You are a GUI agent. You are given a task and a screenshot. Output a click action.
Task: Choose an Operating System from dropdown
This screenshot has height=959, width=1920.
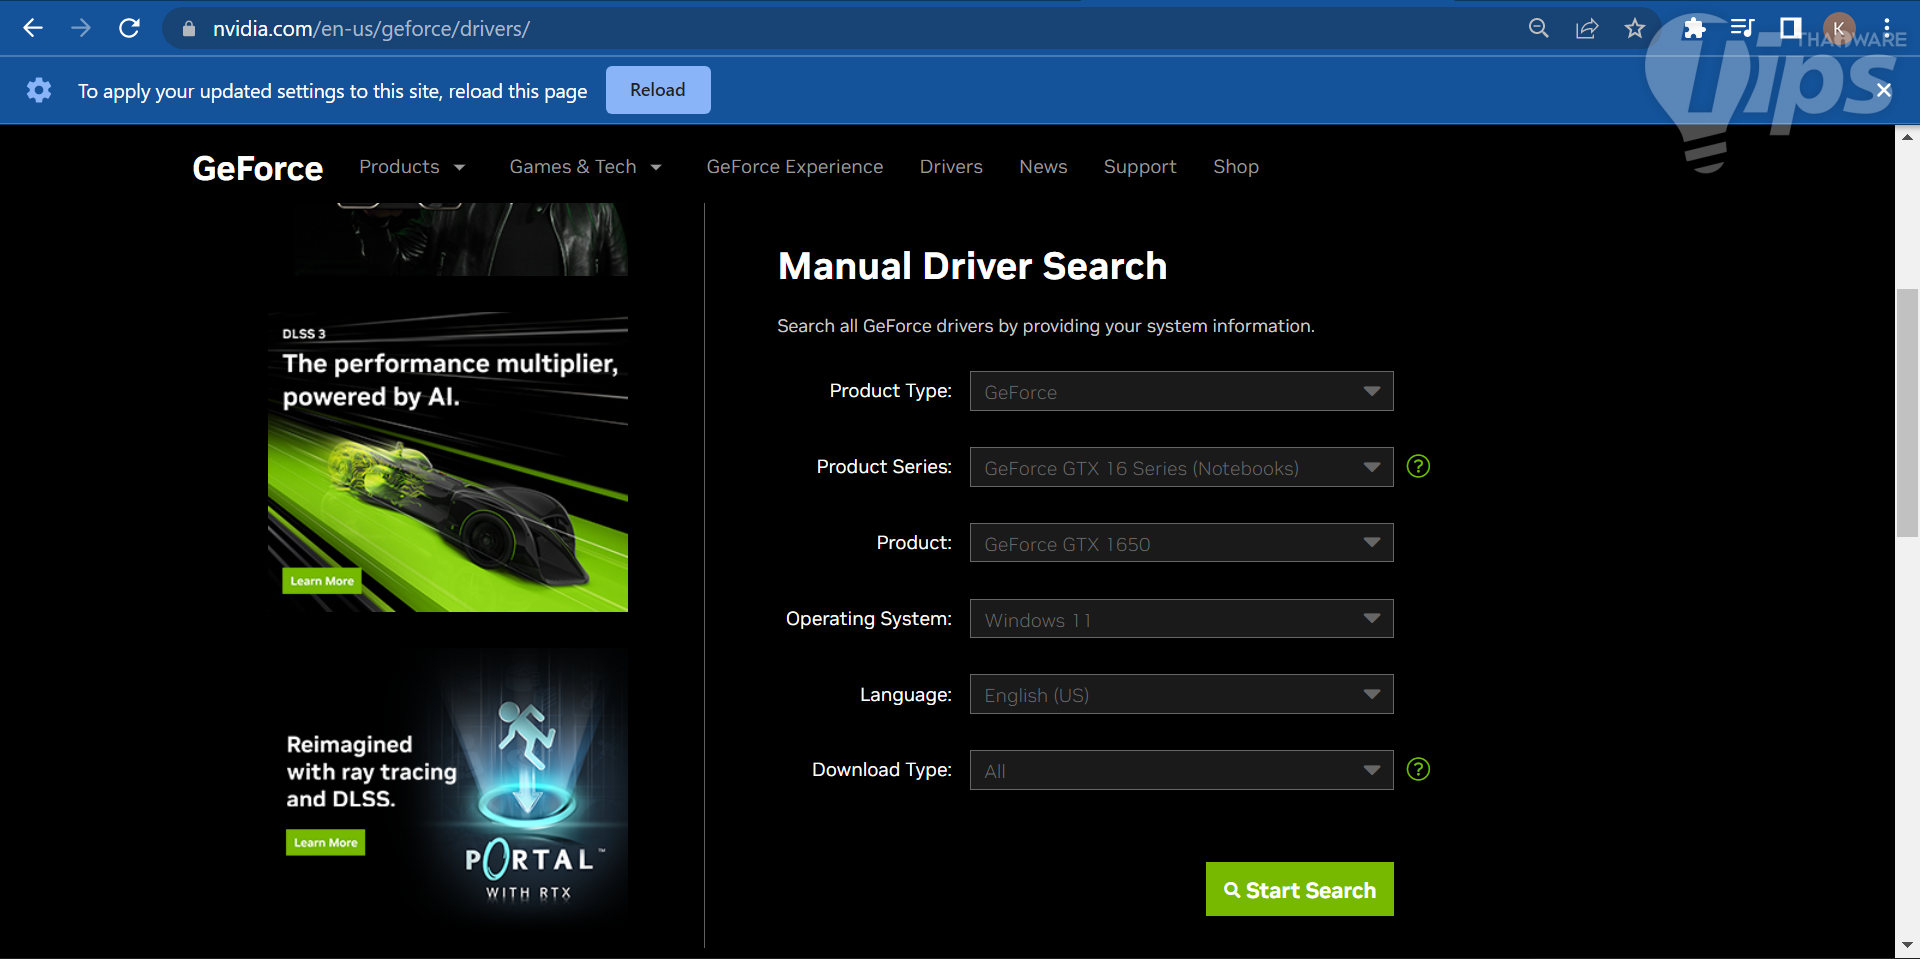click(1181, 619)
